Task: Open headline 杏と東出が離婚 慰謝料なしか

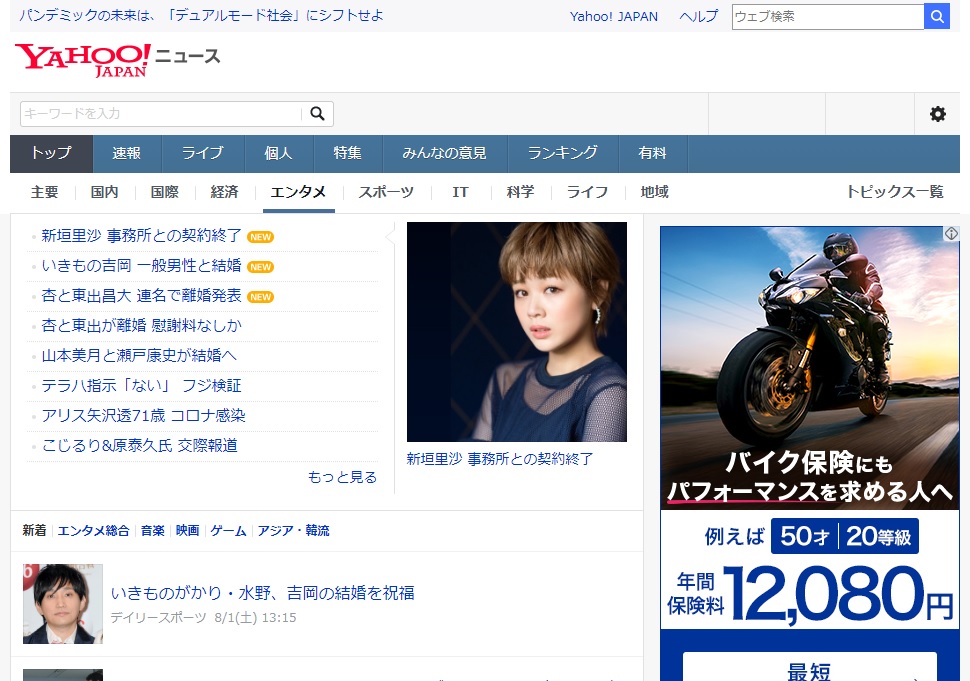Action: click(x=142, y=325)
